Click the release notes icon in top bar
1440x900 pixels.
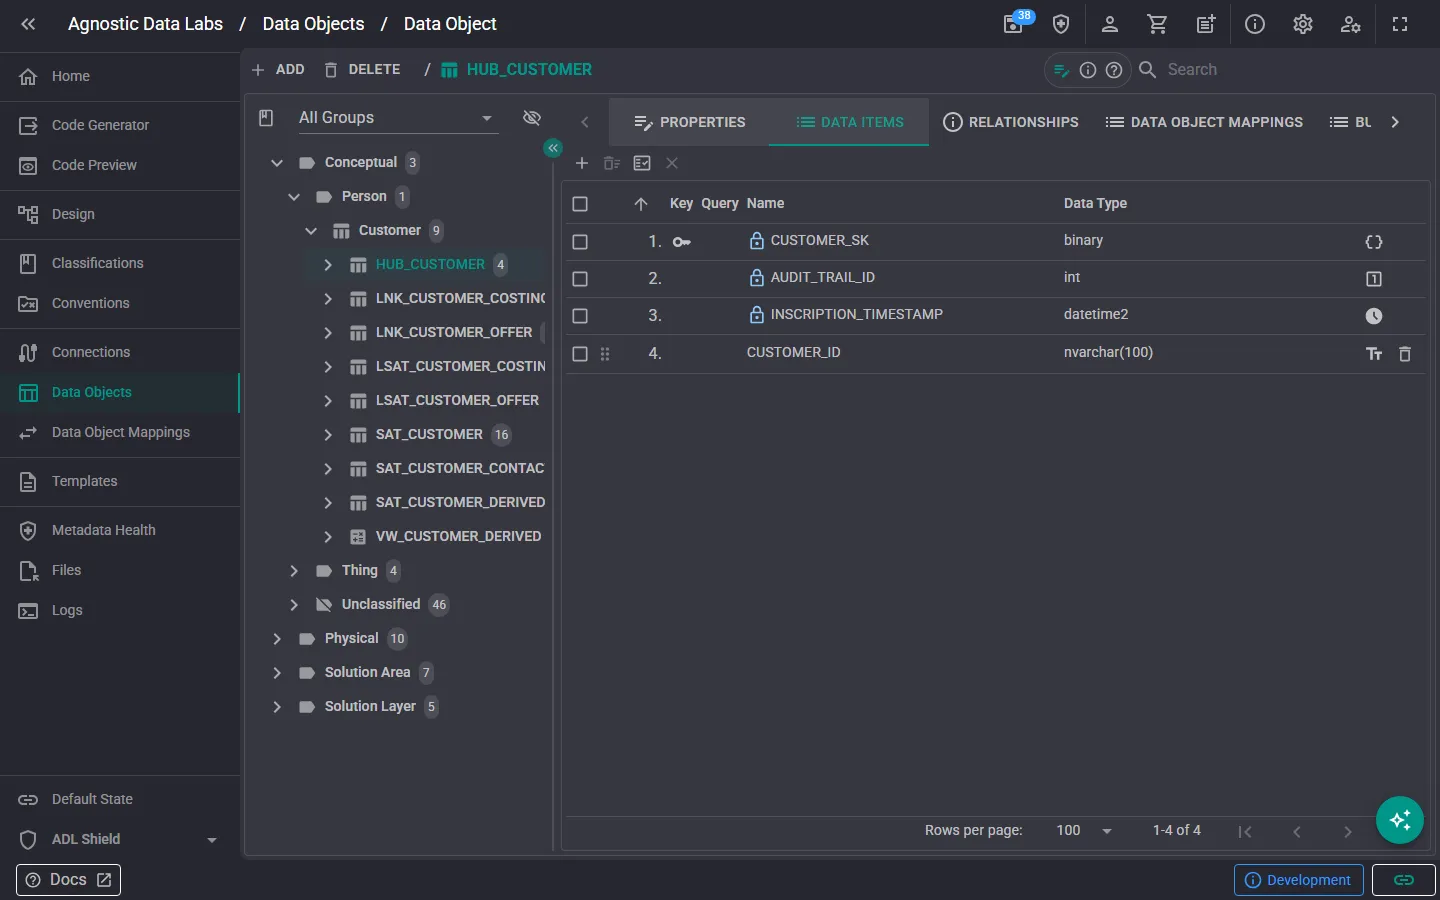point(1206,24)
